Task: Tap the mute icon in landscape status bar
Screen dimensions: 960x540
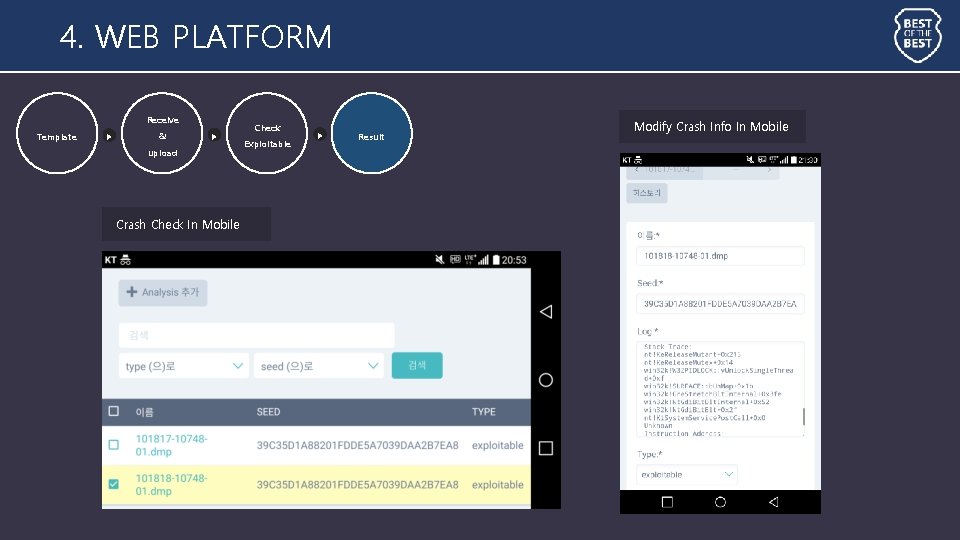Action: pyautogui.click(x=440, y=260)
